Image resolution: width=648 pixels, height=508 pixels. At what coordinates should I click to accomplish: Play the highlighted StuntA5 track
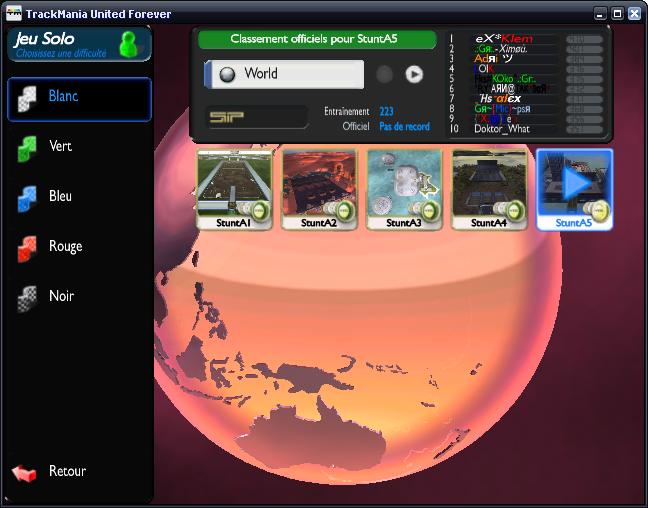point(574,185)
